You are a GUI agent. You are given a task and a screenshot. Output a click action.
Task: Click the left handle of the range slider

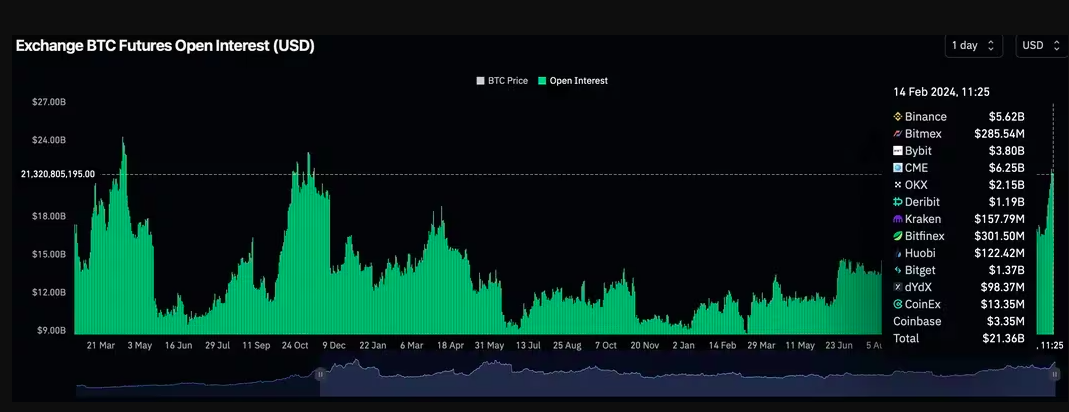pos(321,373)
